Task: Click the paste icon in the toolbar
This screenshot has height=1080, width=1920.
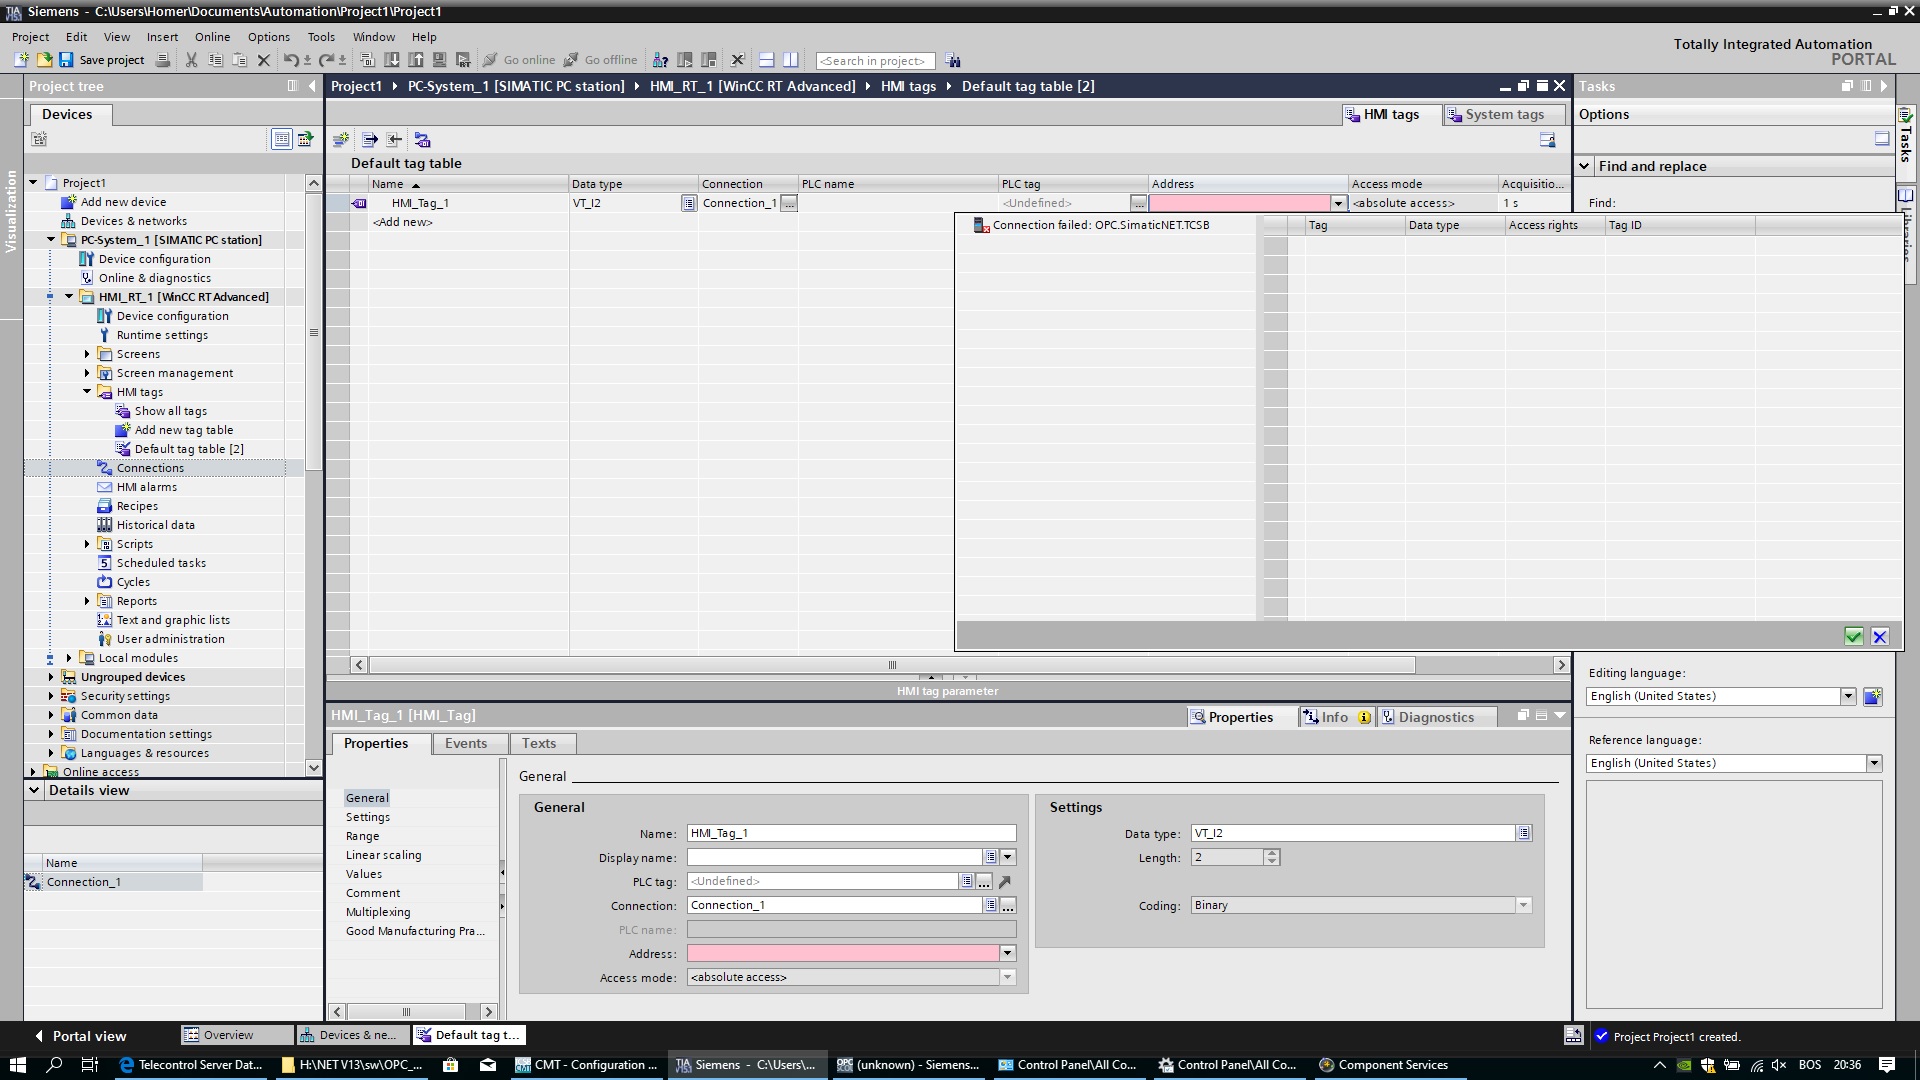Action: 239,60
